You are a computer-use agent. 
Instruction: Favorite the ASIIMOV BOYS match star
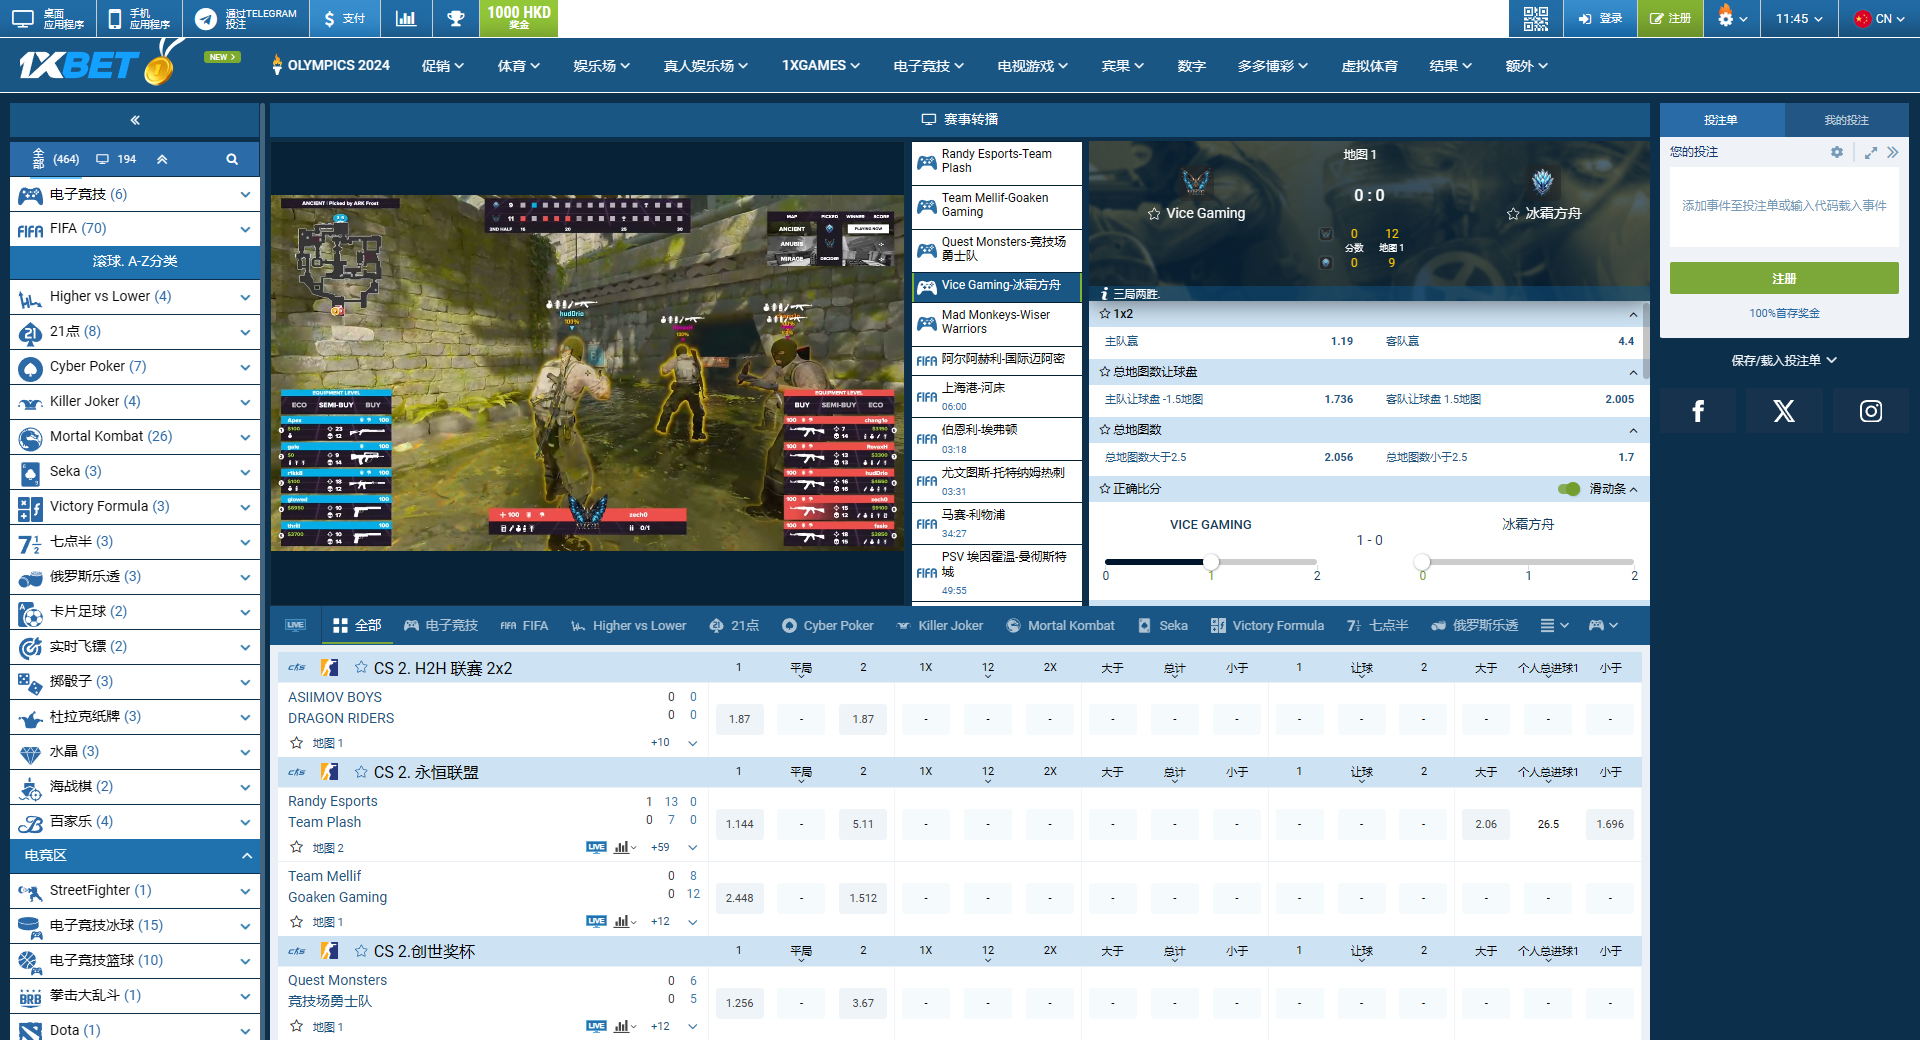(296, 743)
